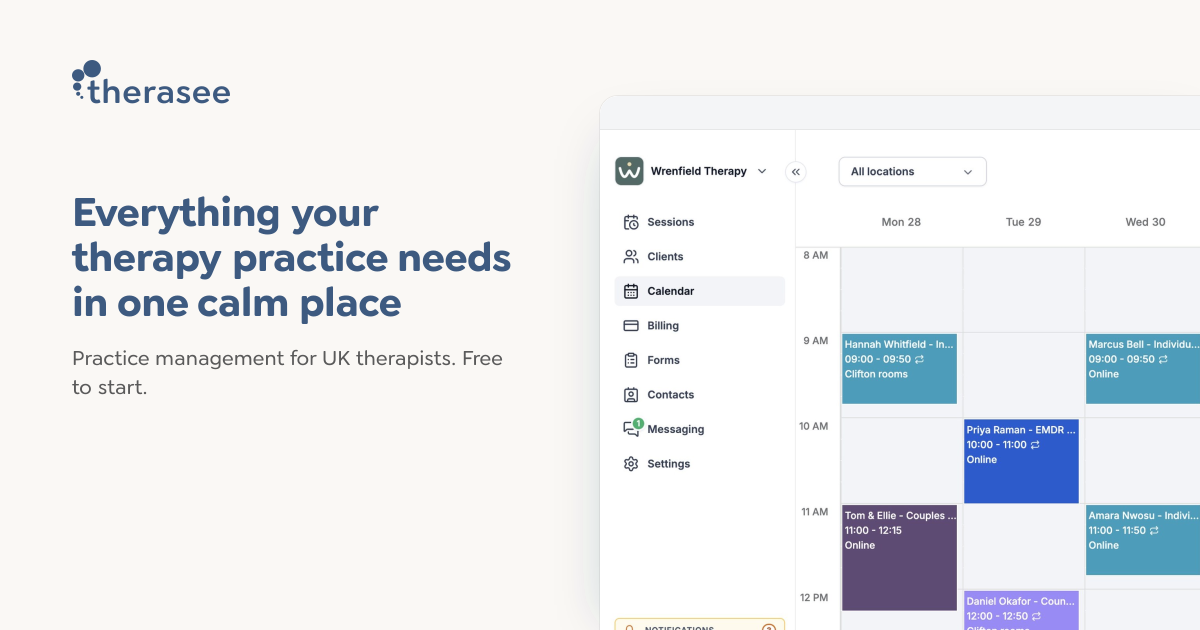1200x630 pixels.
Task: Click the 10 AM time label
Action: (813, 427)
